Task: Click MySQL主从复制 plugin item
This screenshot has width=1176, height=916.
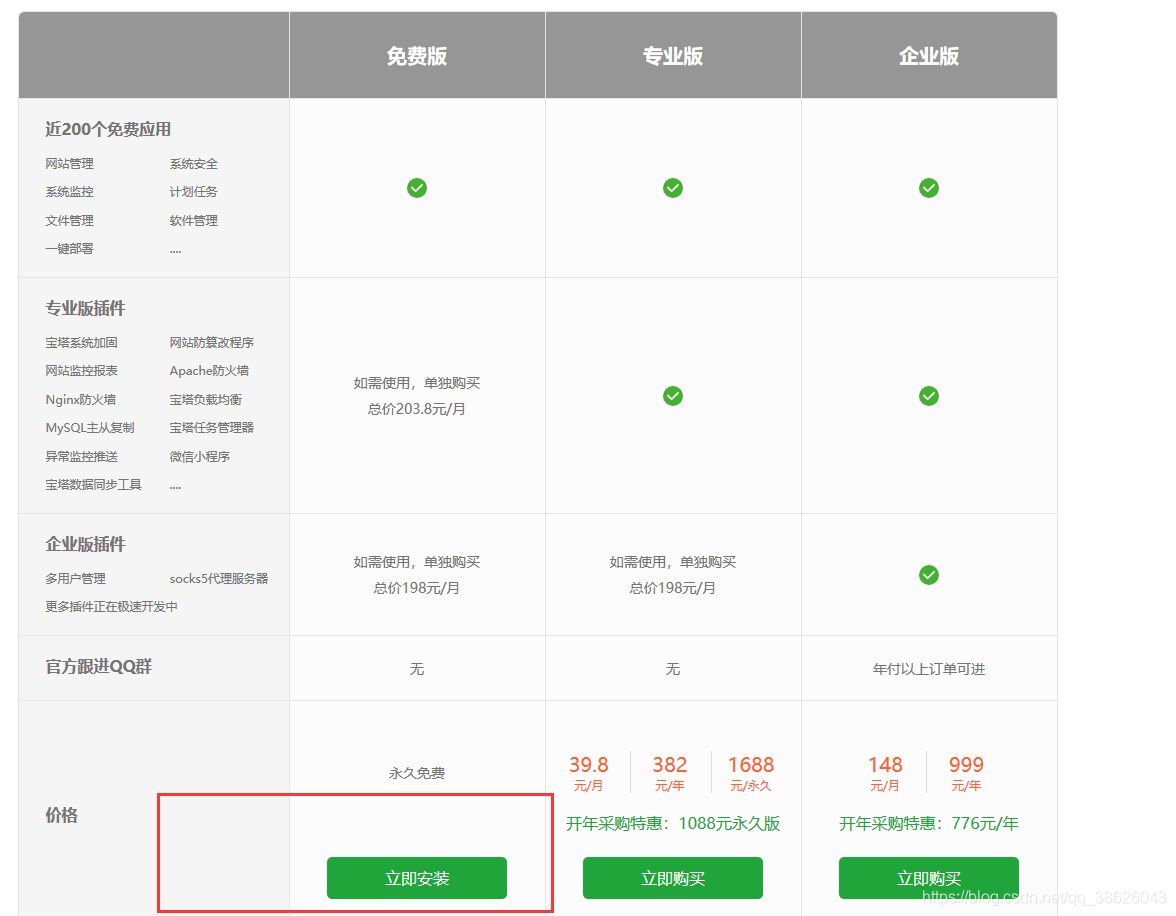Action: coord(90,428)
